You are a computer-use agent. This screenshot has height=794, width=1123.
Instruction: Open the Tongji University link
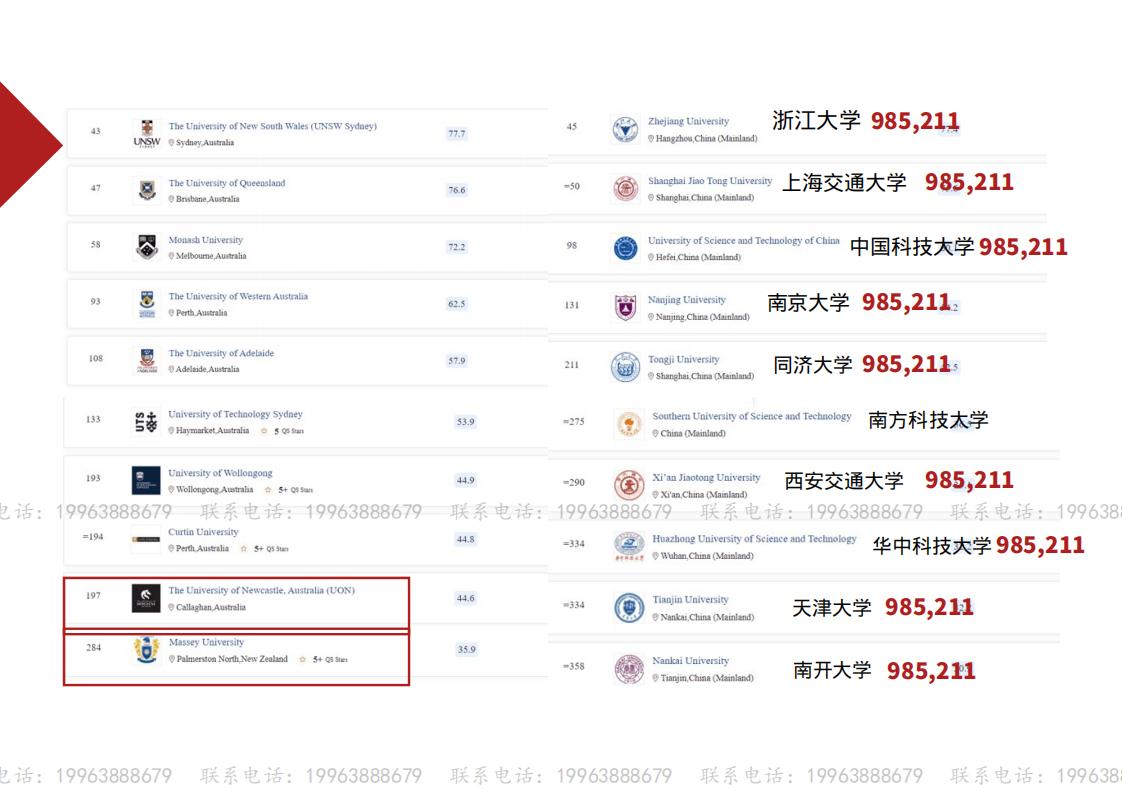click(683, 359)
